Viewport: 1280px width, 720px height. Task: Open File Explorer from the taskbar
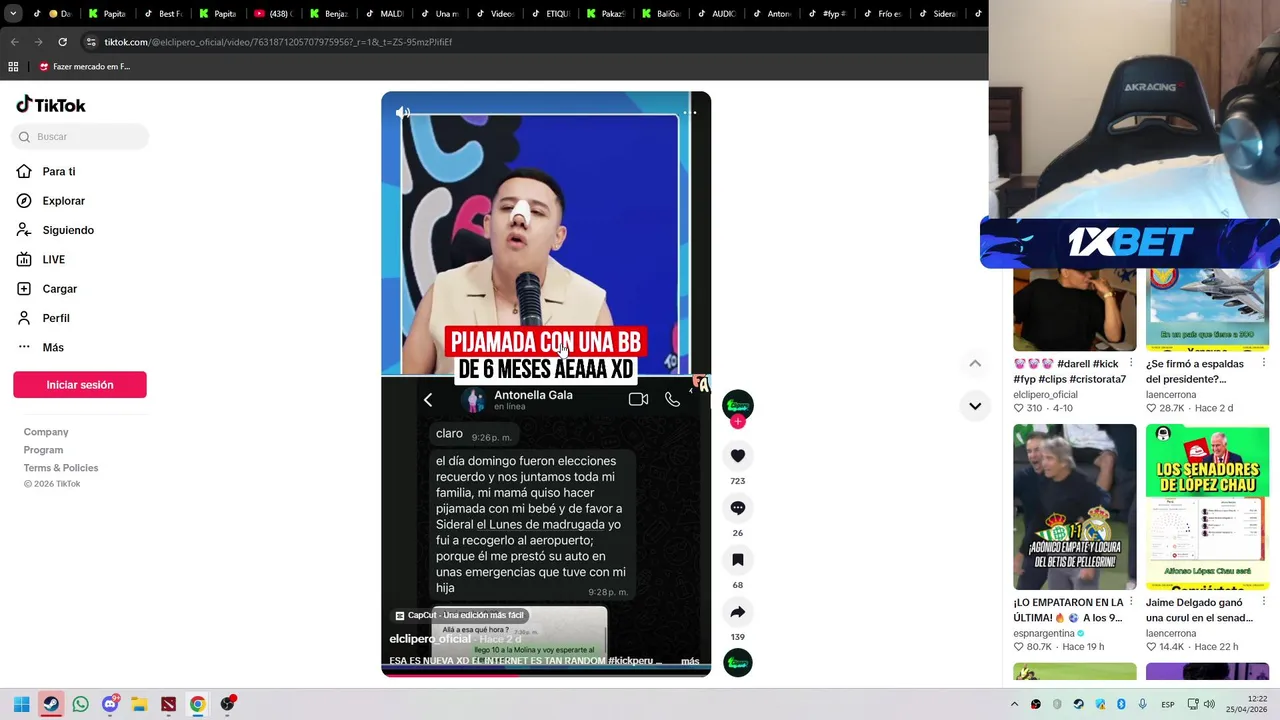tap(139, 704)
